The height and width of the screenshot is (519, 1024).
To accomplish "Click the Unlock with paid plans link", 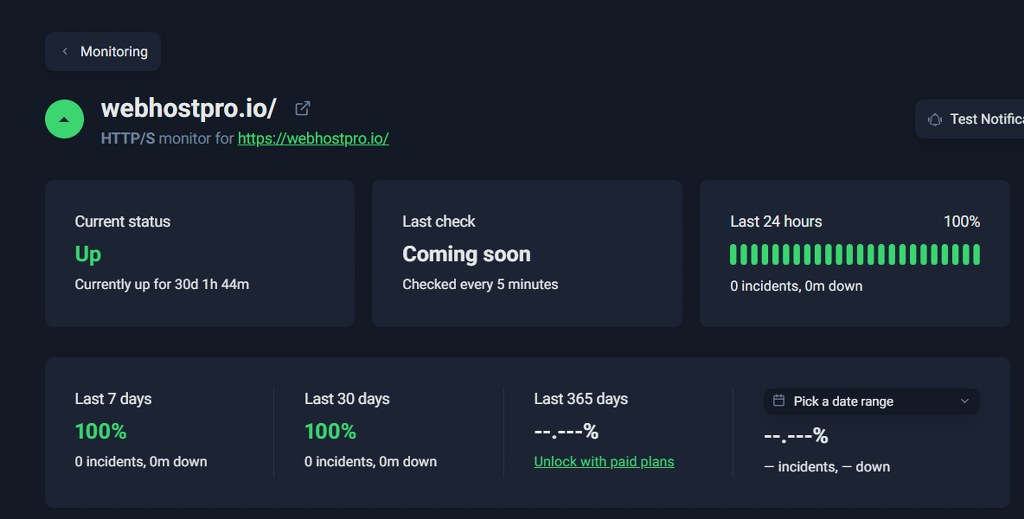I will point(603,462).
